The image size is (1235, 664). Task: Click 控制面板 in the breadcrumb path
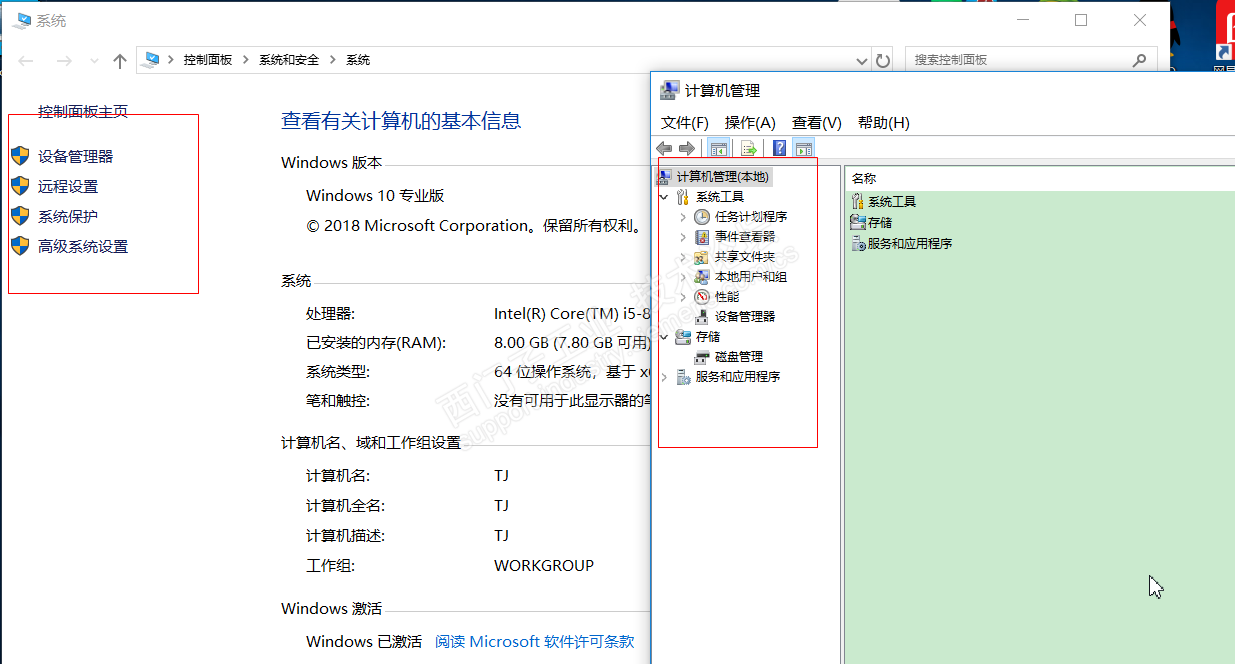click(208, 60)
